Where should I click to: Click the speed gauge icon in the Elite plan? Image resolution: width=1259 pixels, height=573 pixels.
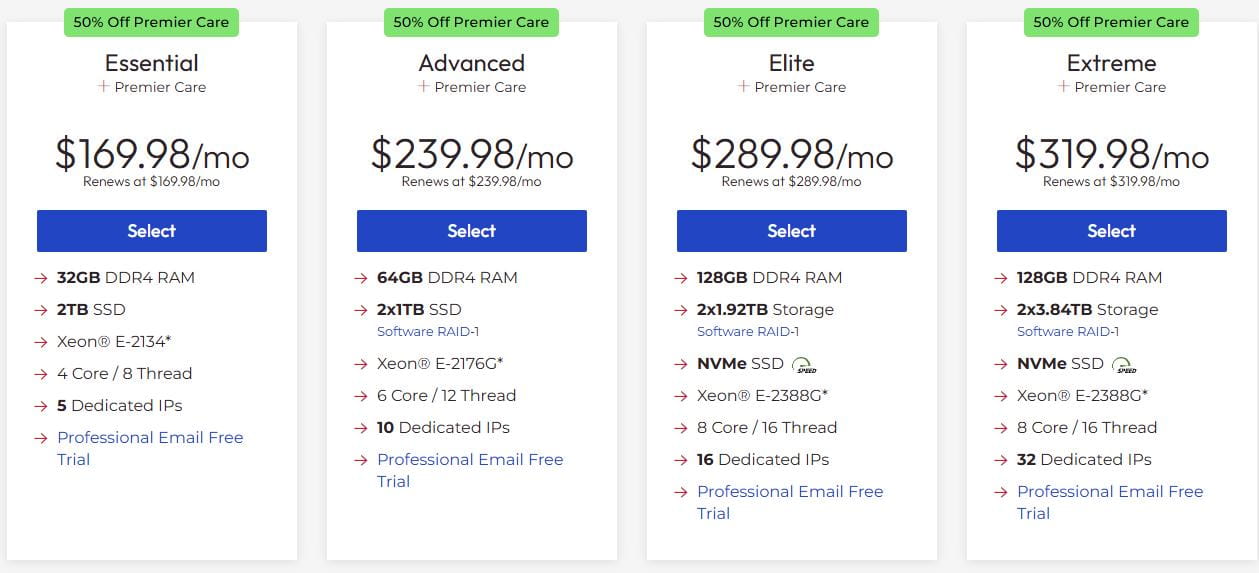(x=804, y=365)
